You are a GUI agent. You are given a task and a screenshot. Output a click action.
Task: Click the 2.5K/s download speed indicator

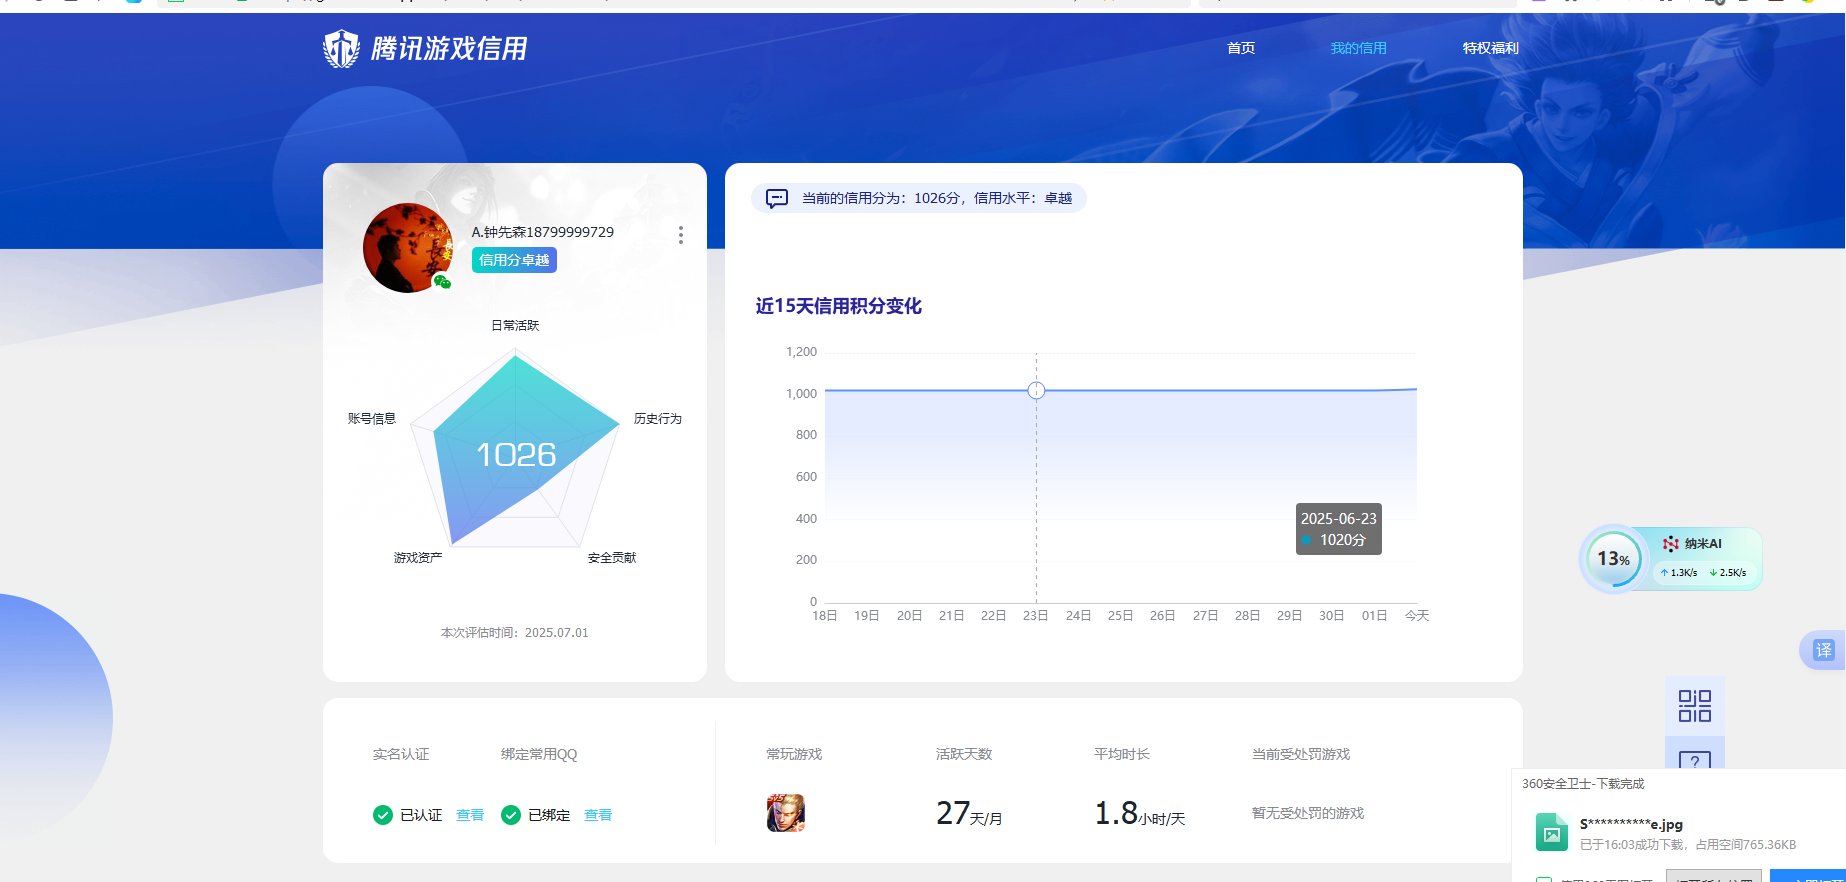[x=1728, y=573]
